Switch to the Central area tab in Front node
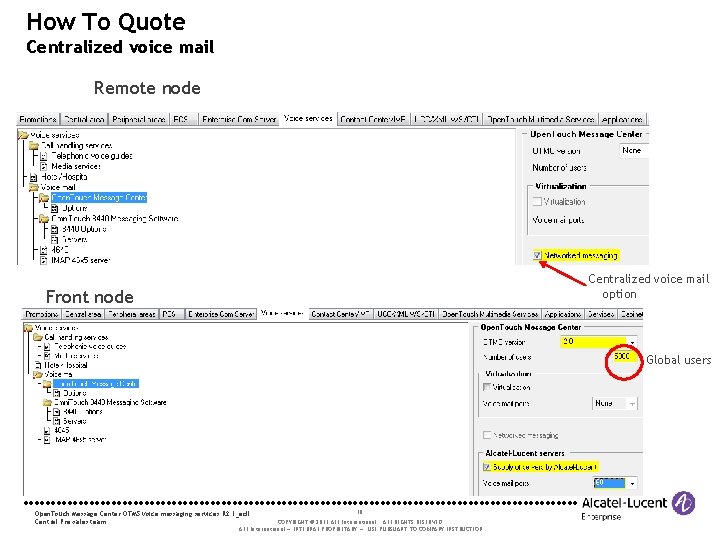Image resolution: width=720 pixels, height=540 pixels. click(83, 314)
